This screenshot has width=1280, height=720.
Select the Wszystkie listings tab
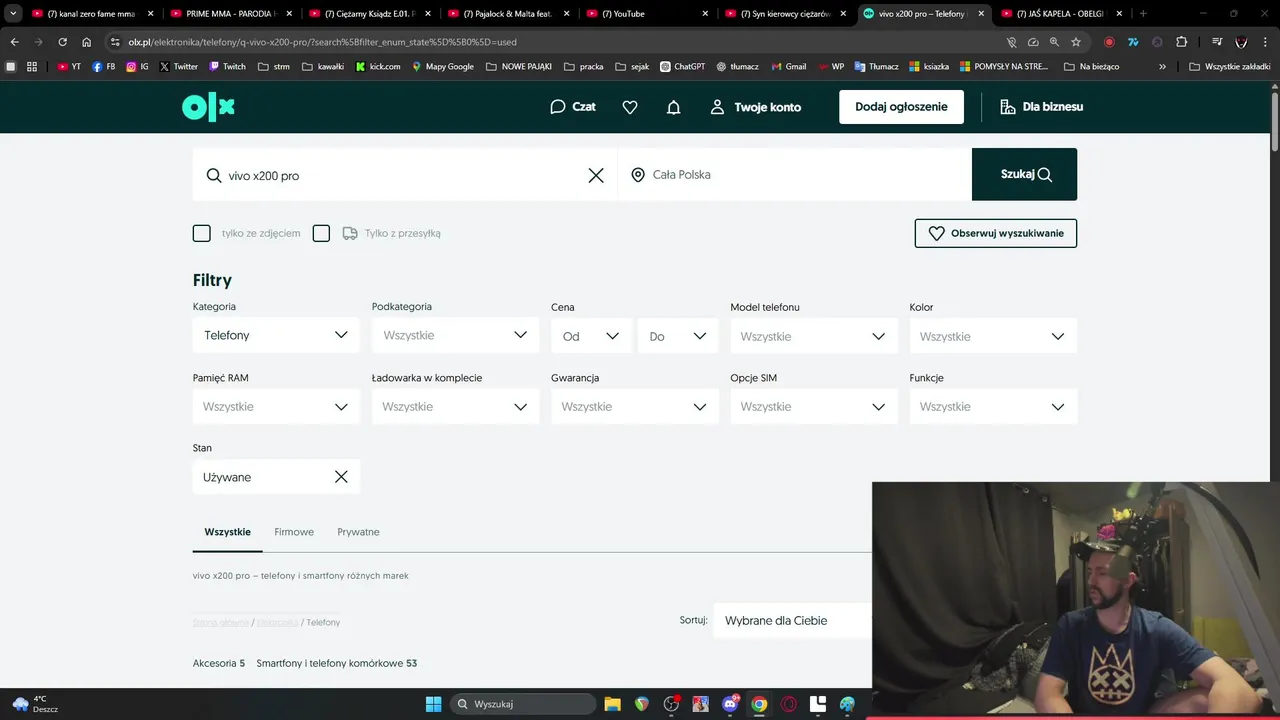point(227,532)
